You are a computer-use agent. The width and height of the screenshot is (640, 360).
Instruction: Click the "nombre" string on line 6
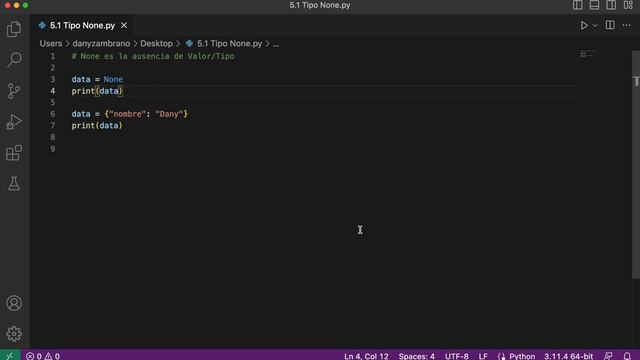(x=127, y=114)
